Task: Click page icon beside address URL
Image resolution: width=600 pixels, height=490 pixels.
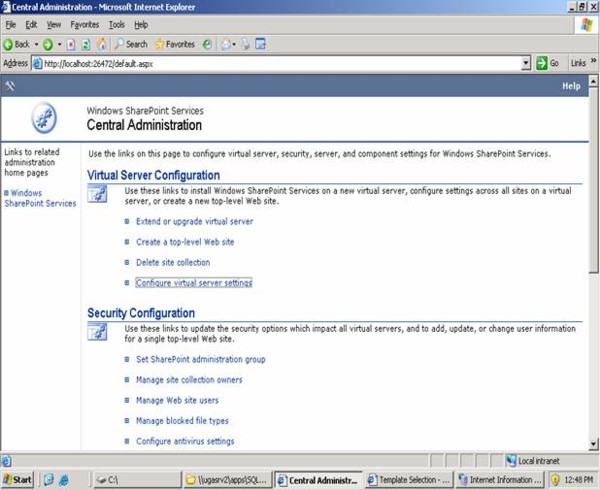Action: pos(37,63)
